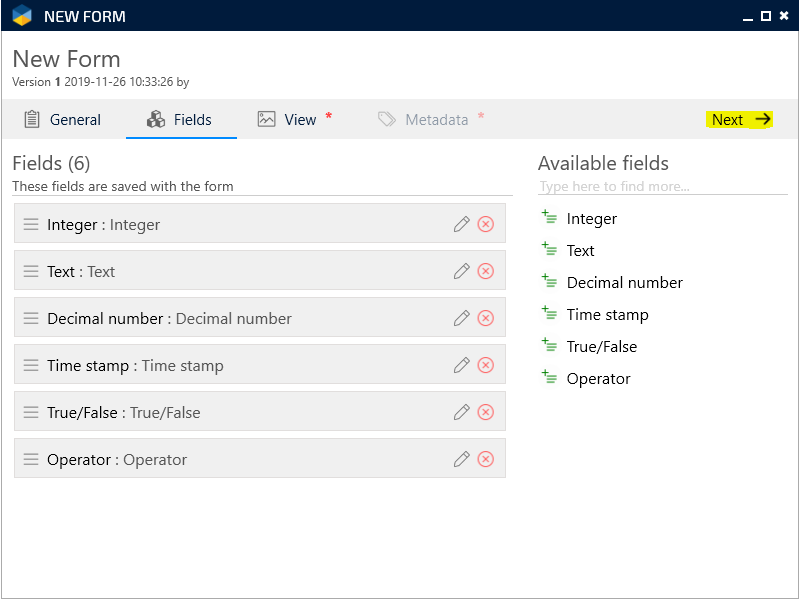The height and width of the screenshot is (600, 800).
Task: Click the Fields tab
Action: (180, 120)
